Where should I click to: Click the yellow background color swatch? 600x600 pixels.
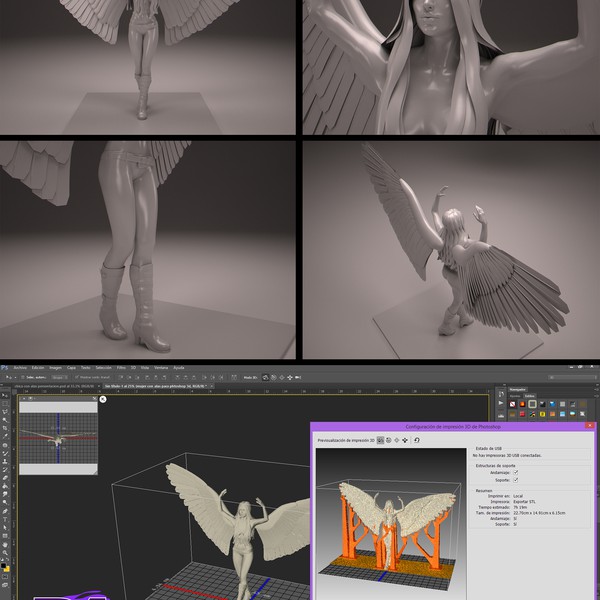[7, 569]
